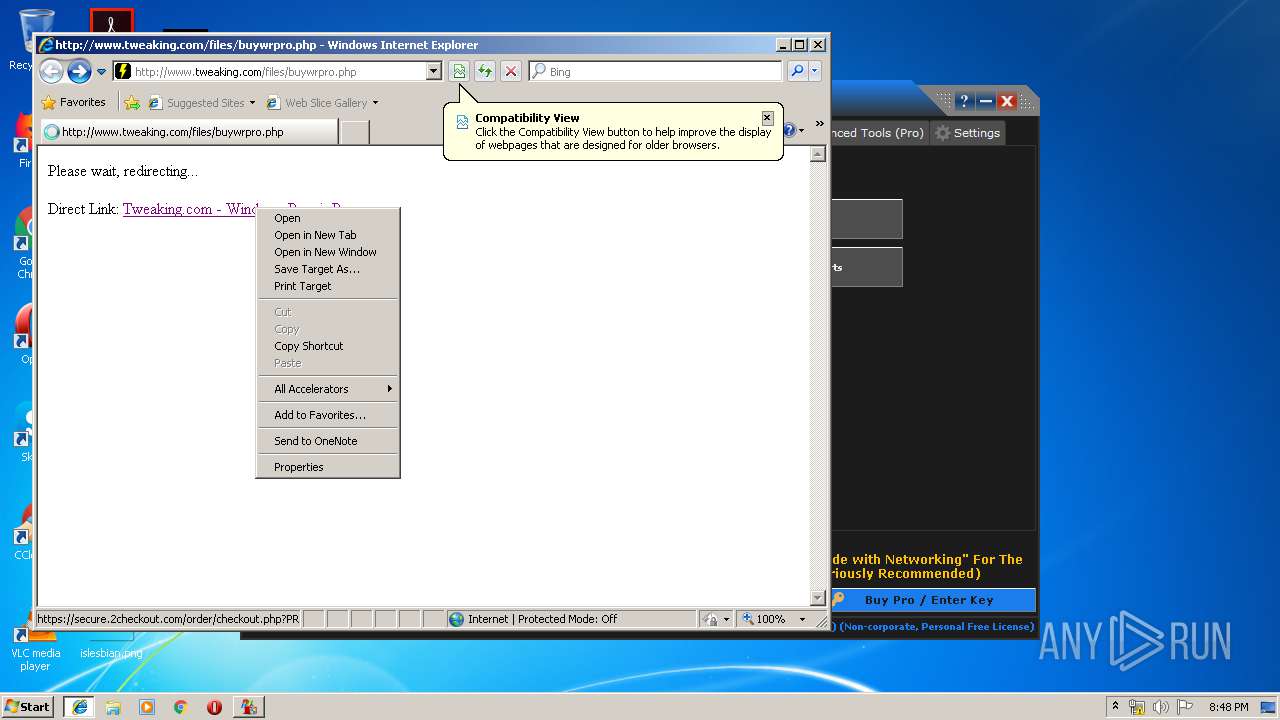The image size is (1280, 720).
Task: Click the 8:48 PM system clock
Action: click(1228, 706)
